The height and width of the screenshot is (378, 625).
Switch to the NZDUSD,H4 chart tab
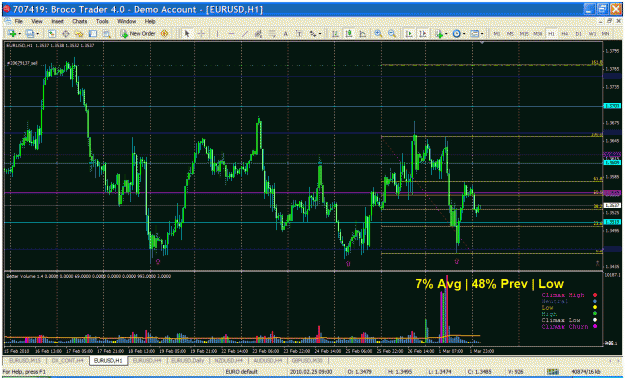[228, 360]
